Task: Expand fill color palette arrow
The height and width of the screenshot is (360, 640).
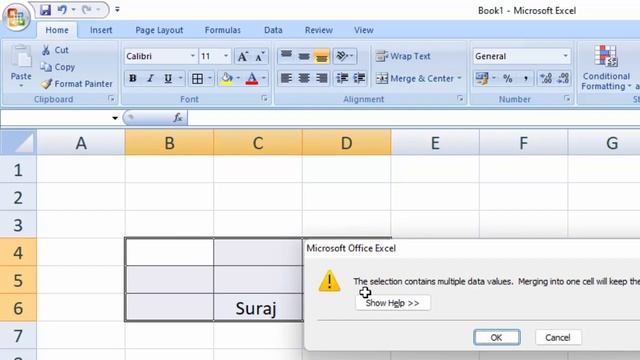Action: (238, 78)
